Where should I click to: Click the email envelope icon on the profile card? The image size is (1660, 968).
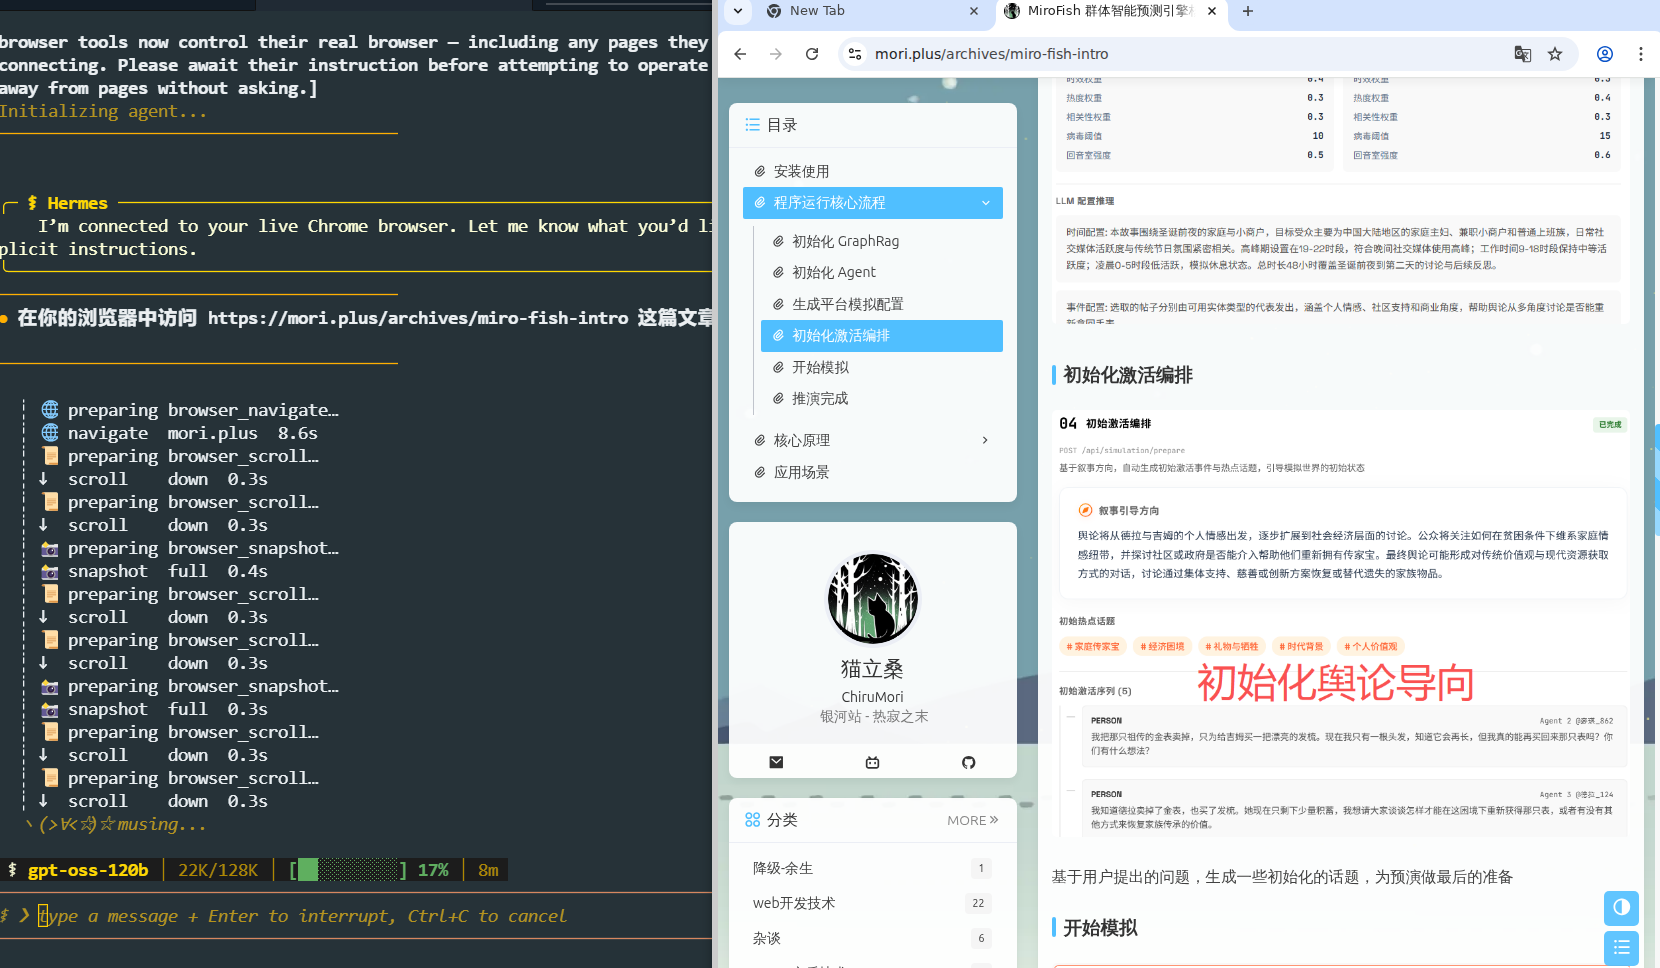coord(776,761)
